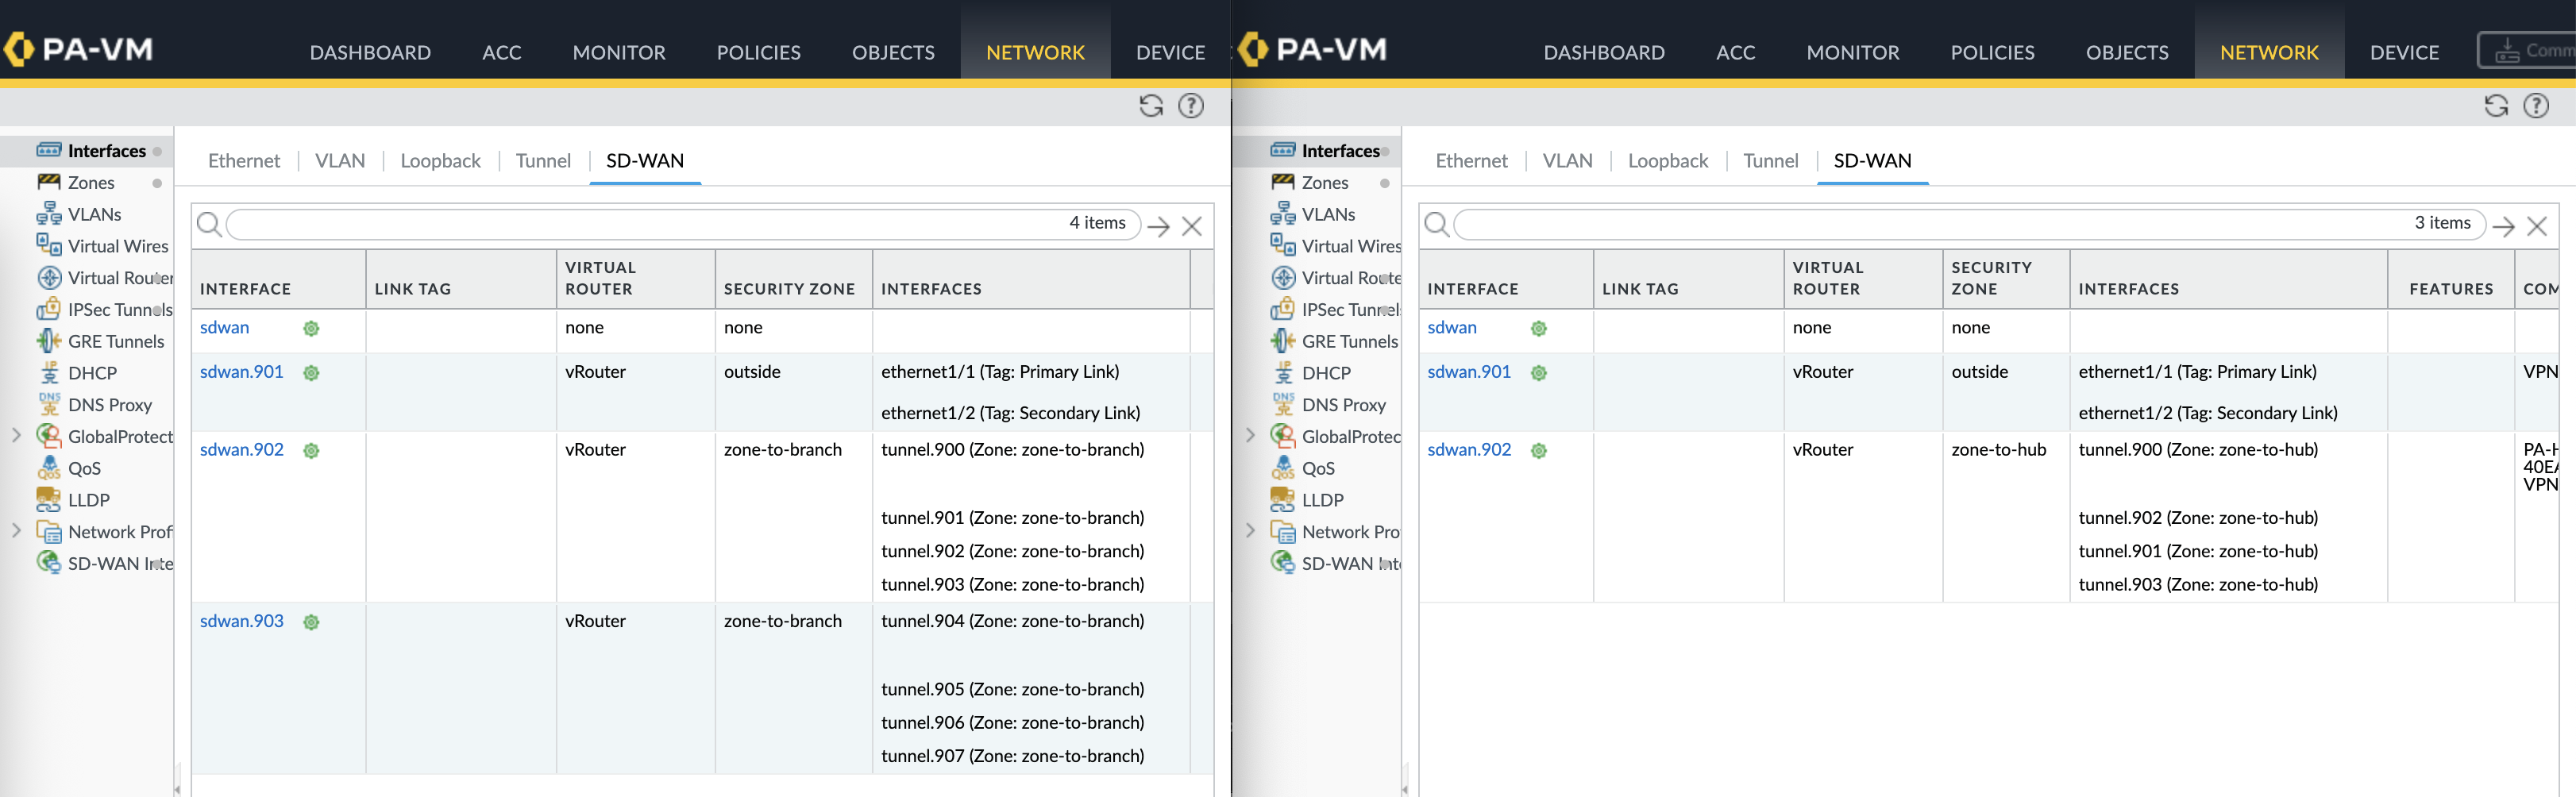Apply filter arrow in left table search bar

(x=1159, y=226)
